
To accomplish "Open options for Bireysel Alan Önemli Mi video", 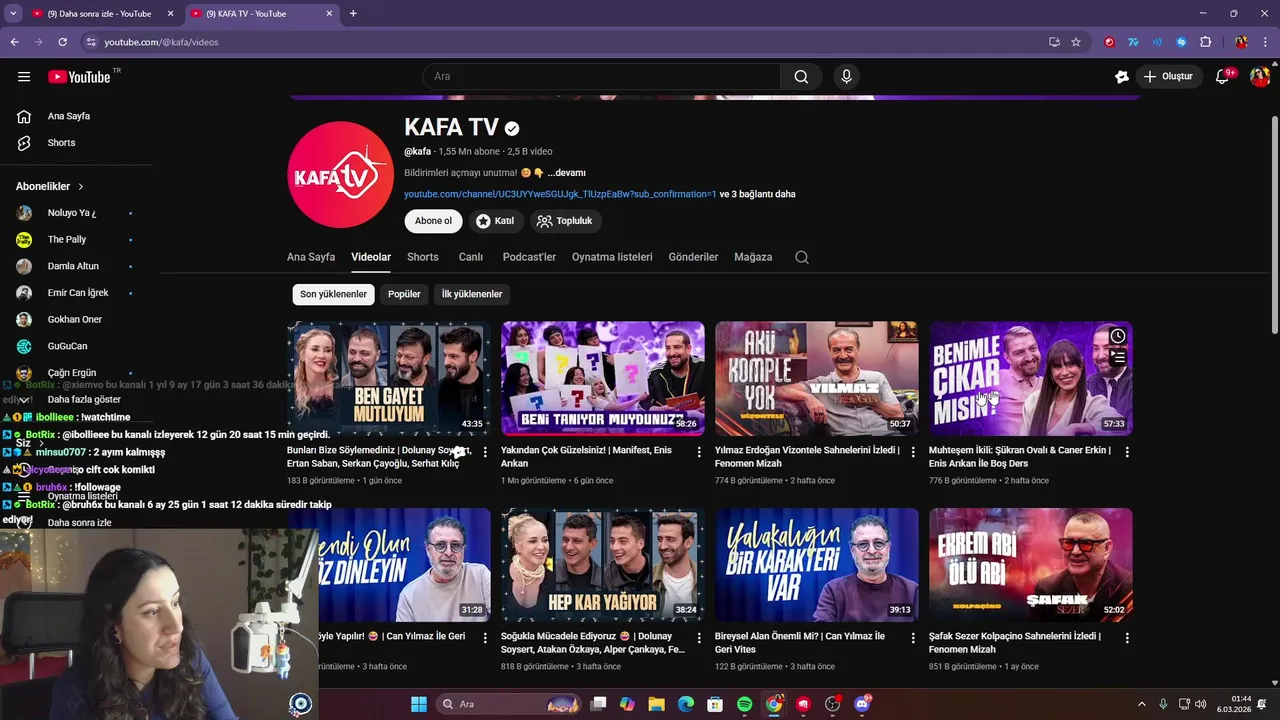I will (913, 638).
